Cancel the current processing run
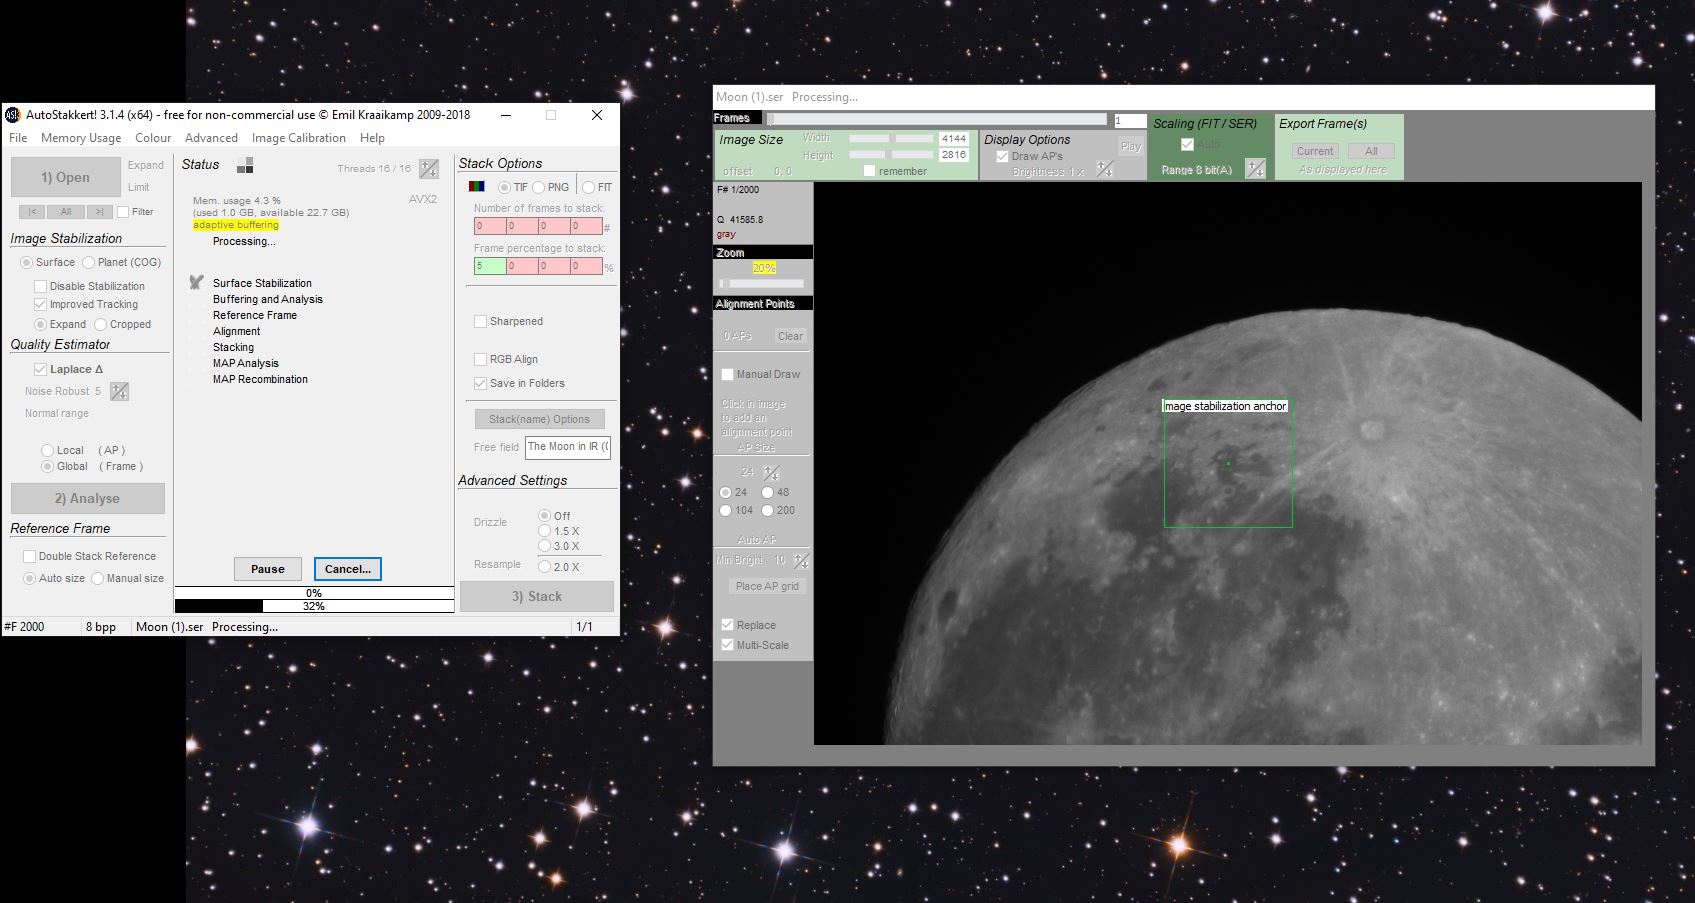The height and width of the screenshot is (903, 1695). point(347,569)
